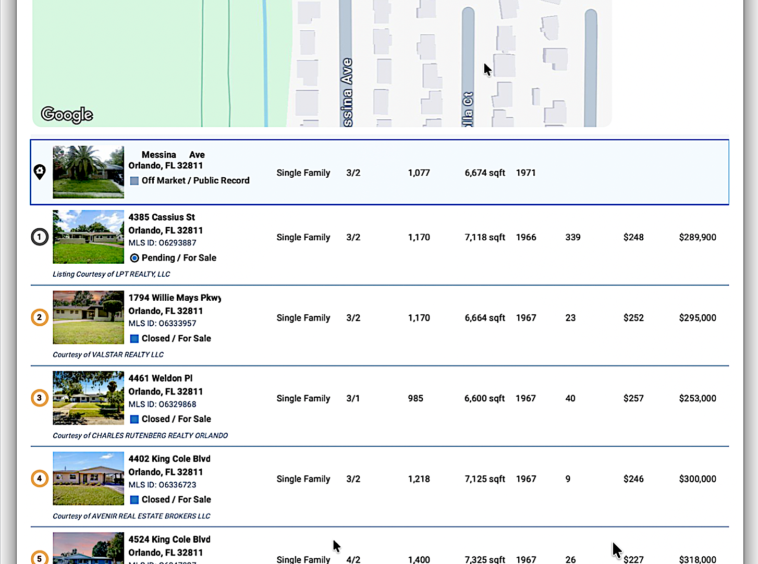This screenshot has height=564, width=758.
Task: Click MLS ID O6336723 link
Action: [162, 485]
